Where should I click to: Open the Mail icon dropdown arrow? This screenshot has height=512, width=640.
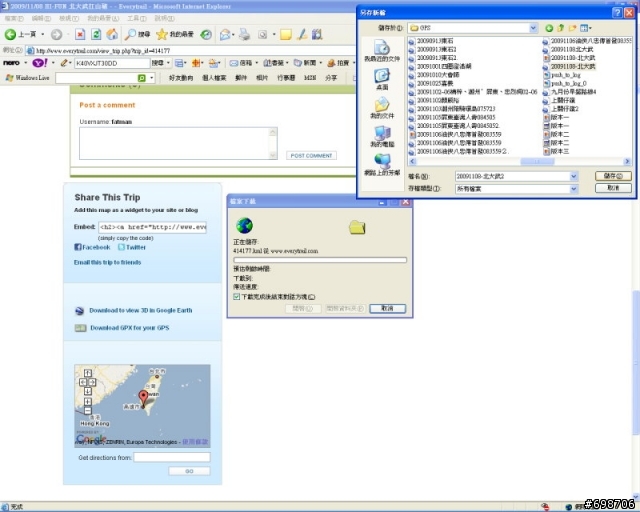click(x=233, y=35)
